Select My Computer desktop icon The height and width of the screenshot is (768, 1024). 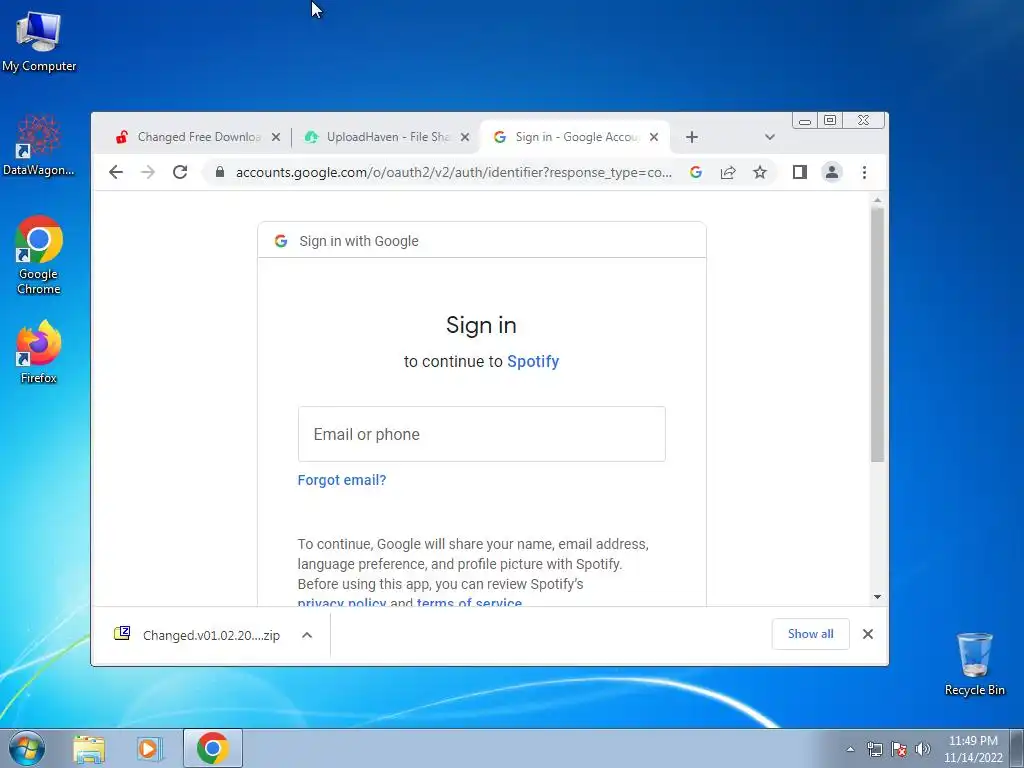39,41
